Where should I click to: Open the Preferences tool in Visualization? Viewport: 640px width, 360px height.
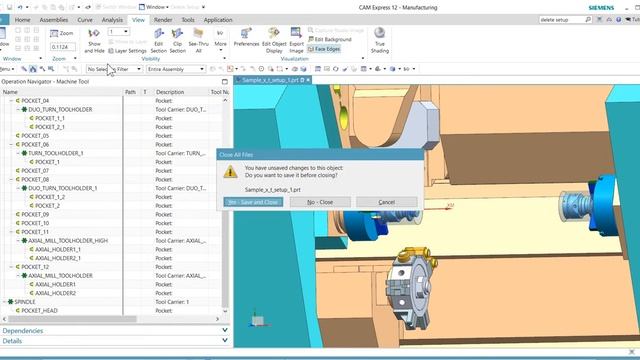(x=246, y=37)
